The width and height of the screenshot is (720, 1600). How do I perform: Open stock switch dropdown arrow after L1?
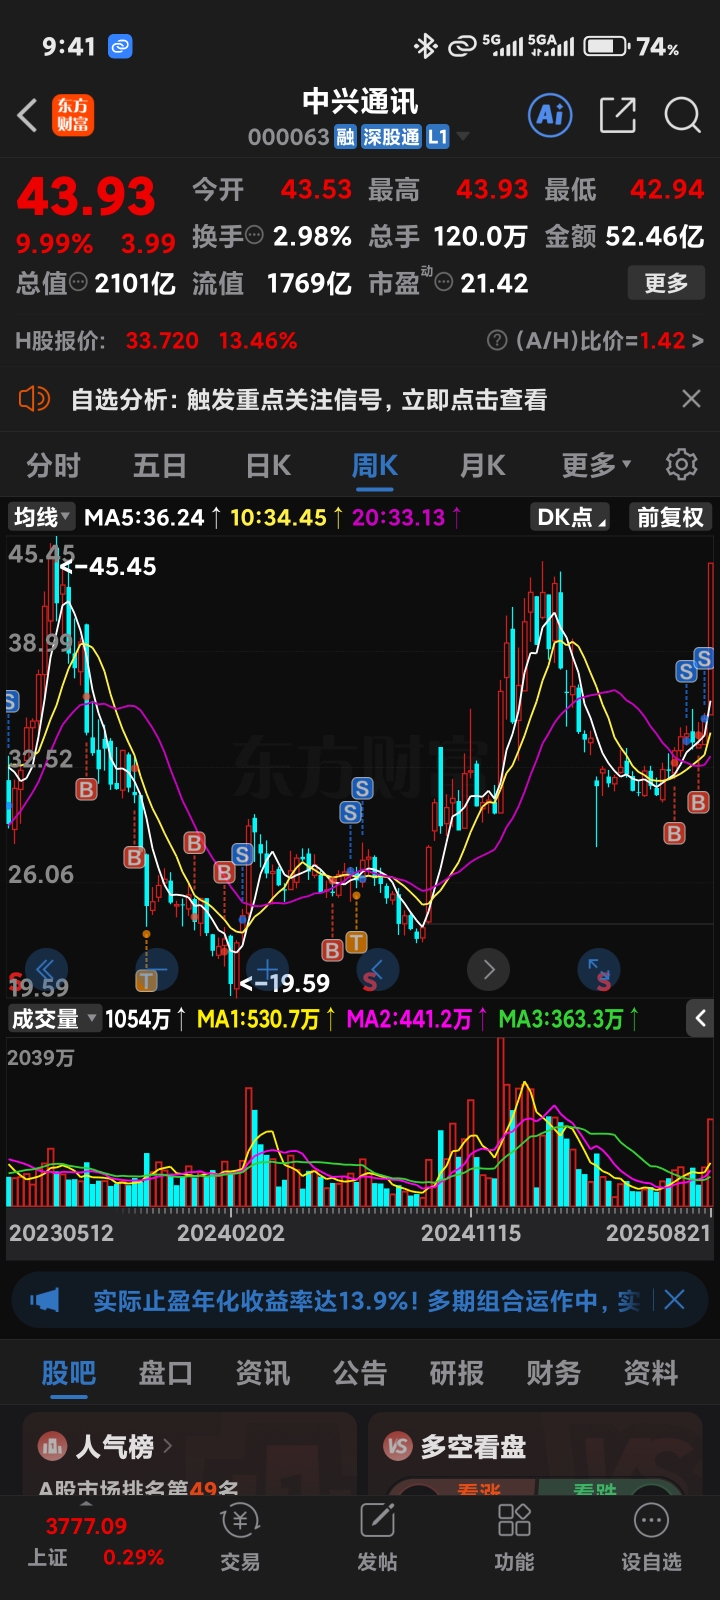(x=462, y=137)
